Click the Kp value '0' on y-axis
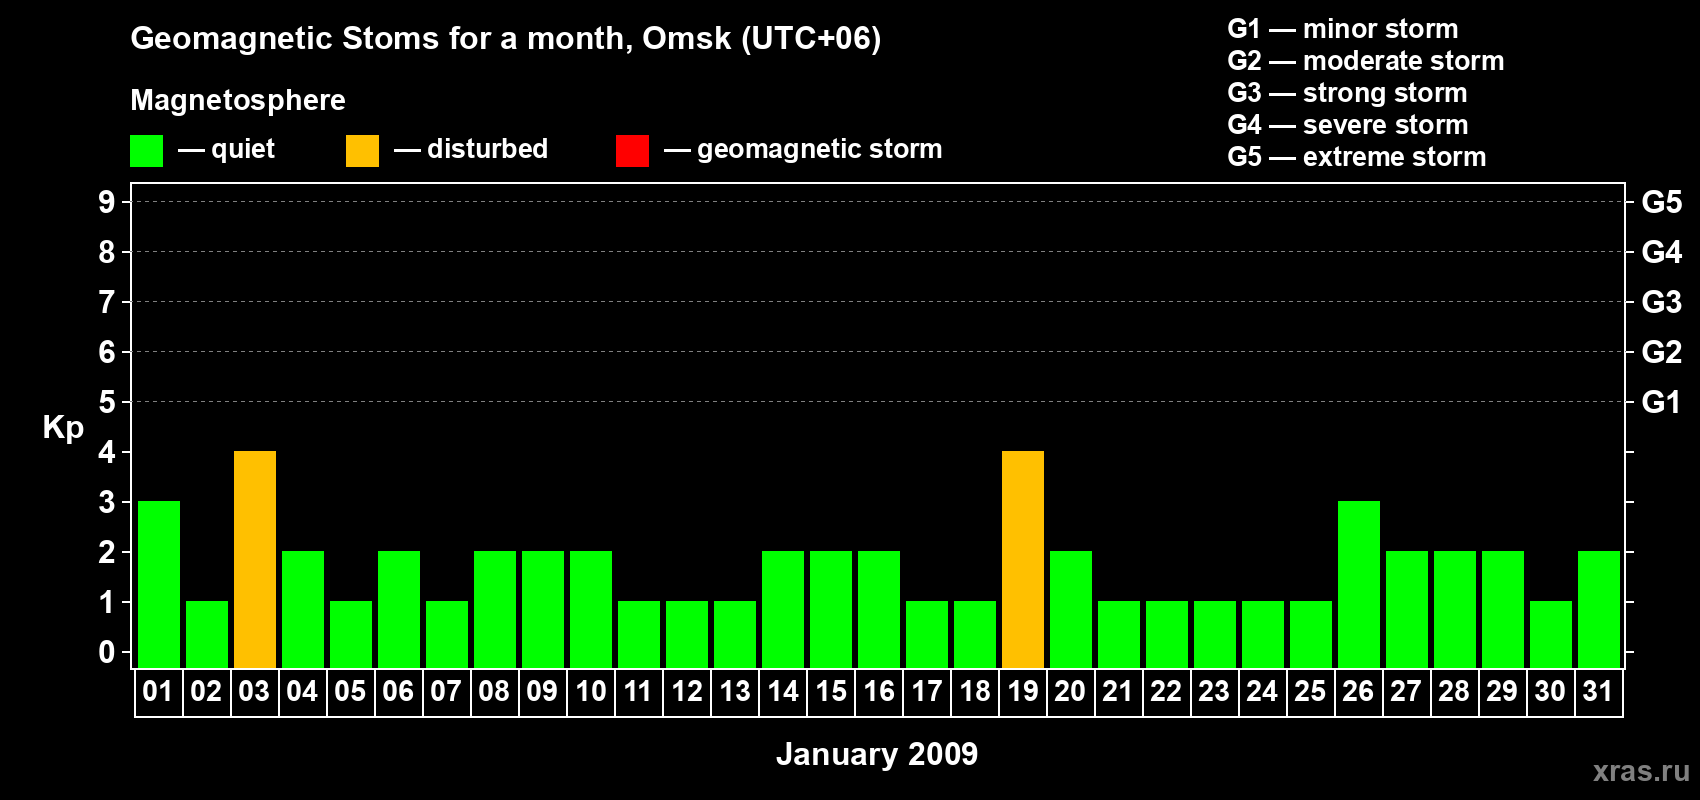1700x800 pixels. click(x=107, y=652)
